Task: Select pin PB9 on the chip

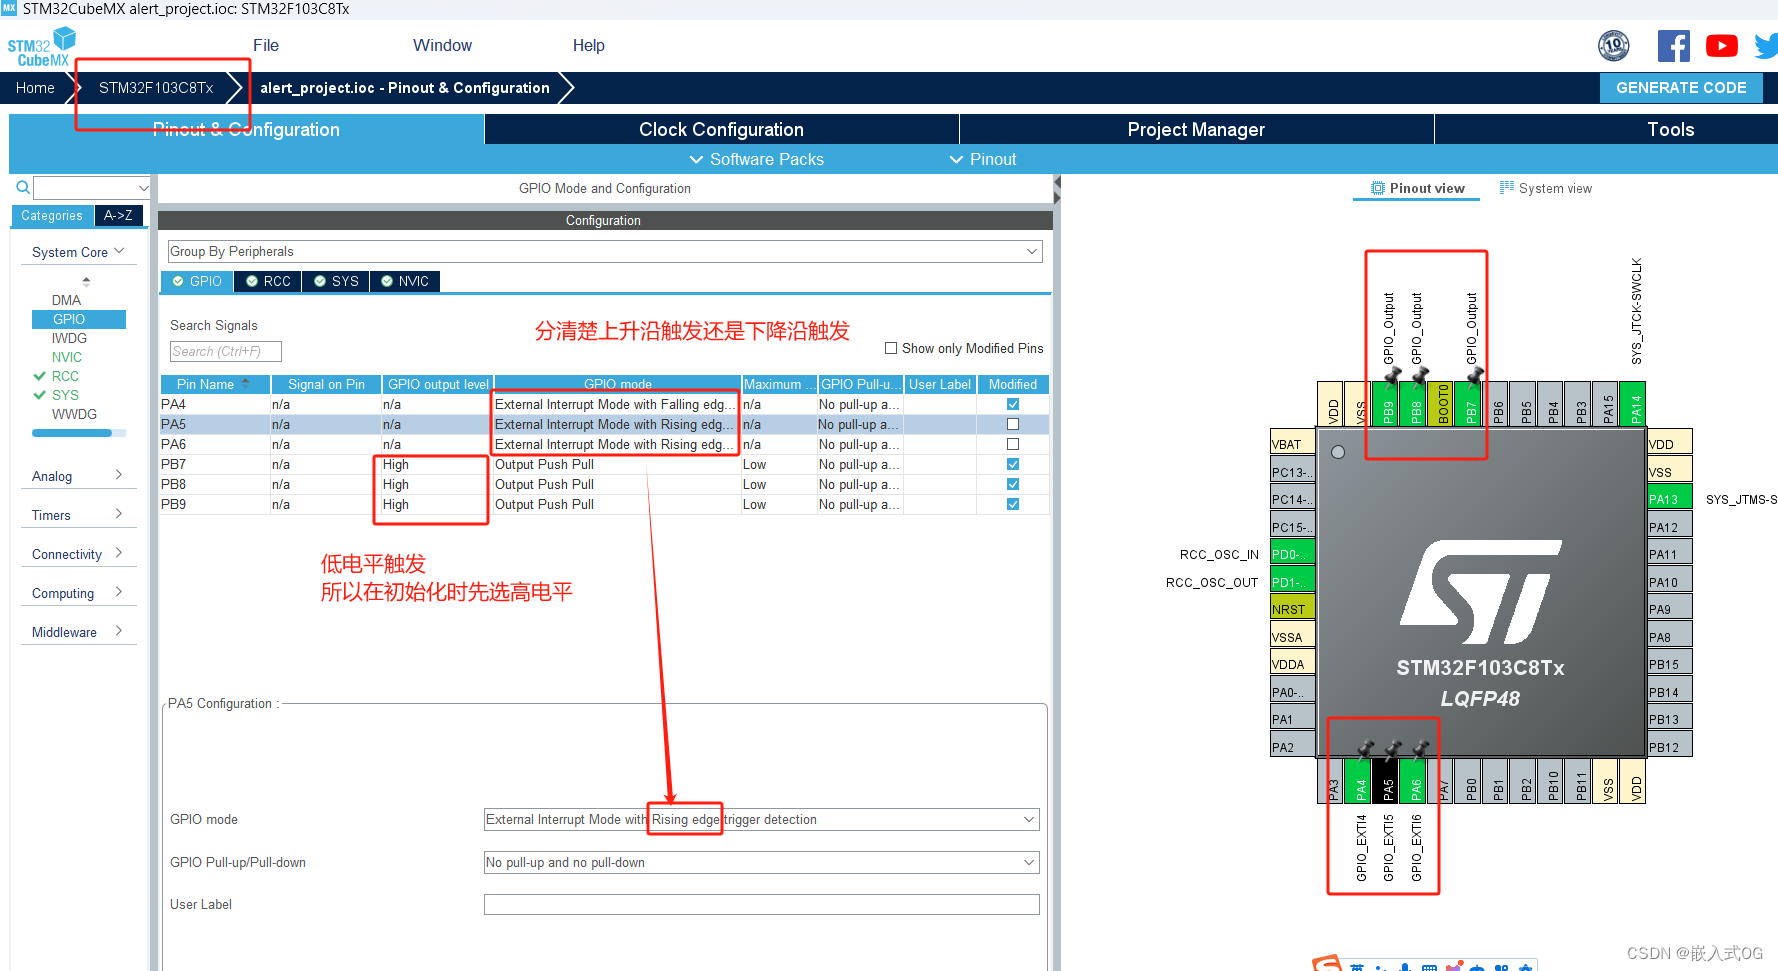Action: point(1388,404)
